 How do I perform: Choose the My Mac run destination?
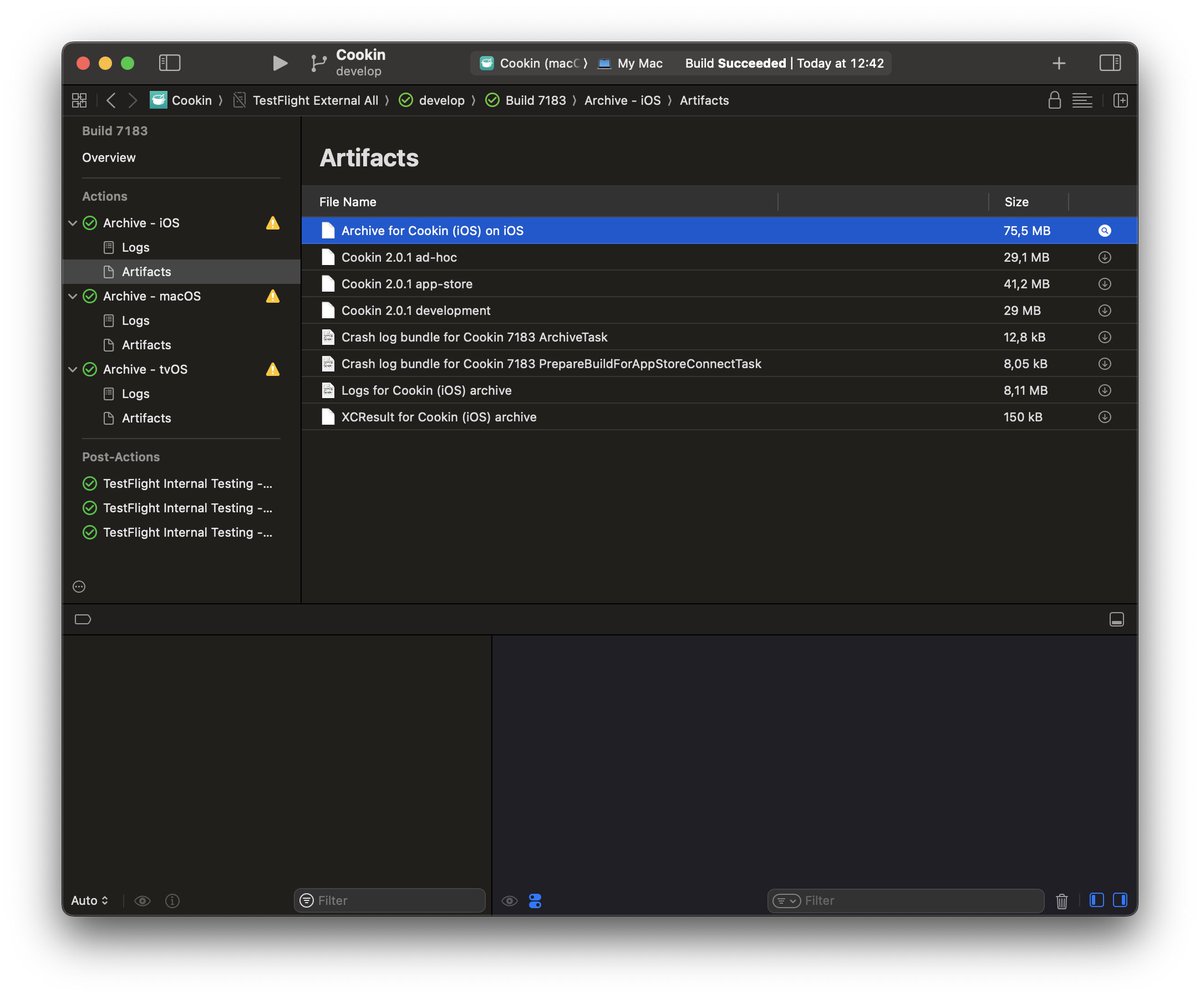click(x=631, y=63)
